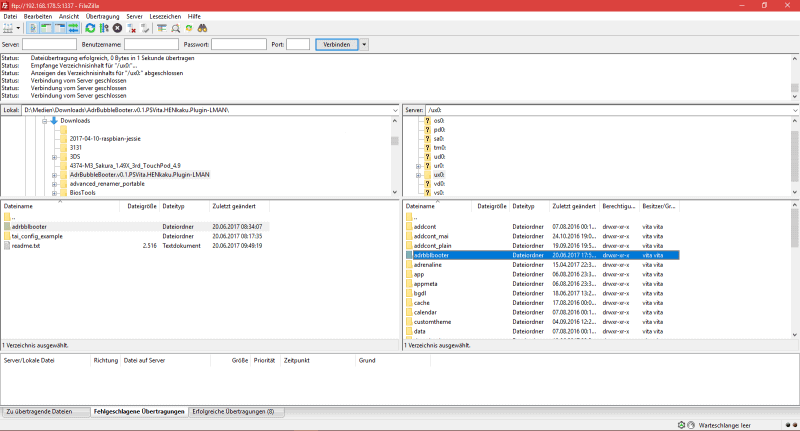Expand the advanced_renamer_portable node
This screenshot has height=431, width=800.
coord(55,184)
